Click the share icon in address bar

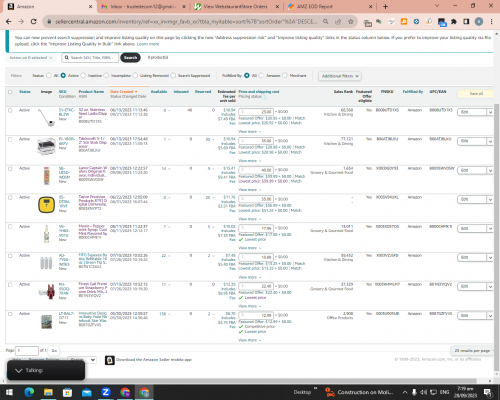[x=338, y=22]
